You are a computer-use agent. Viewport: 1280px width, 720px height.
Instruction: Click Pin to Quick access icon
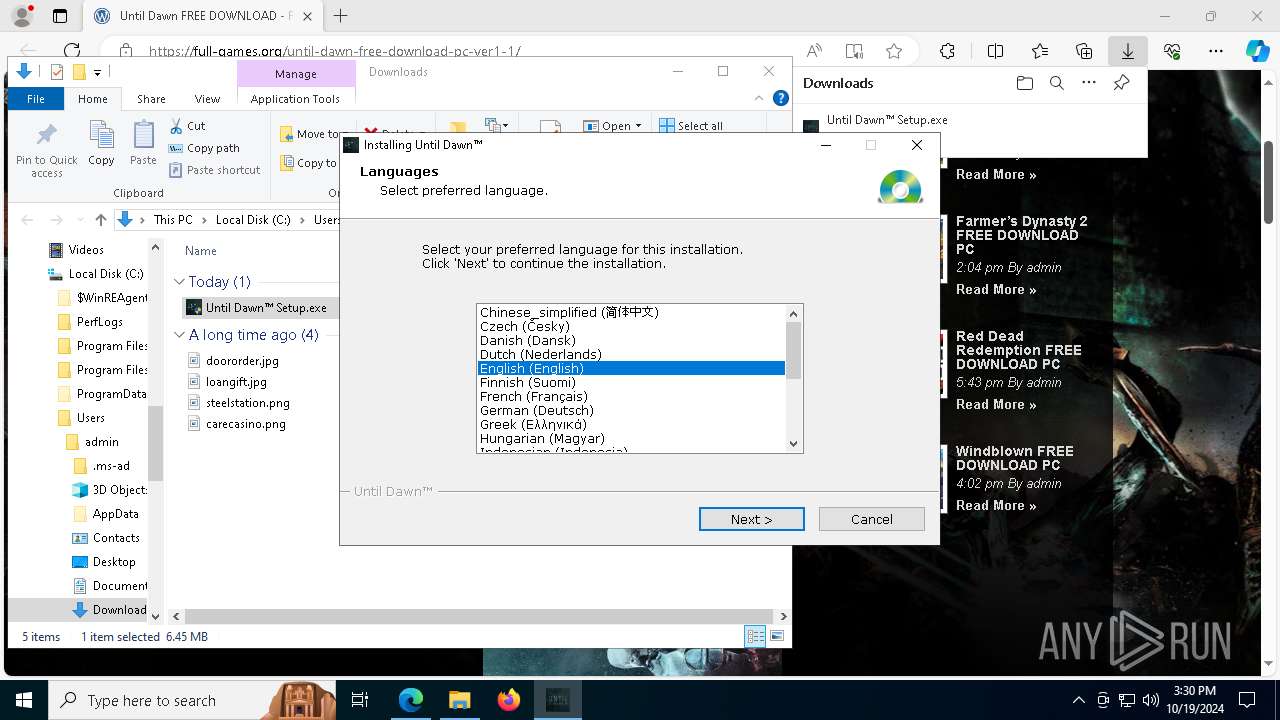coord(46,150)
